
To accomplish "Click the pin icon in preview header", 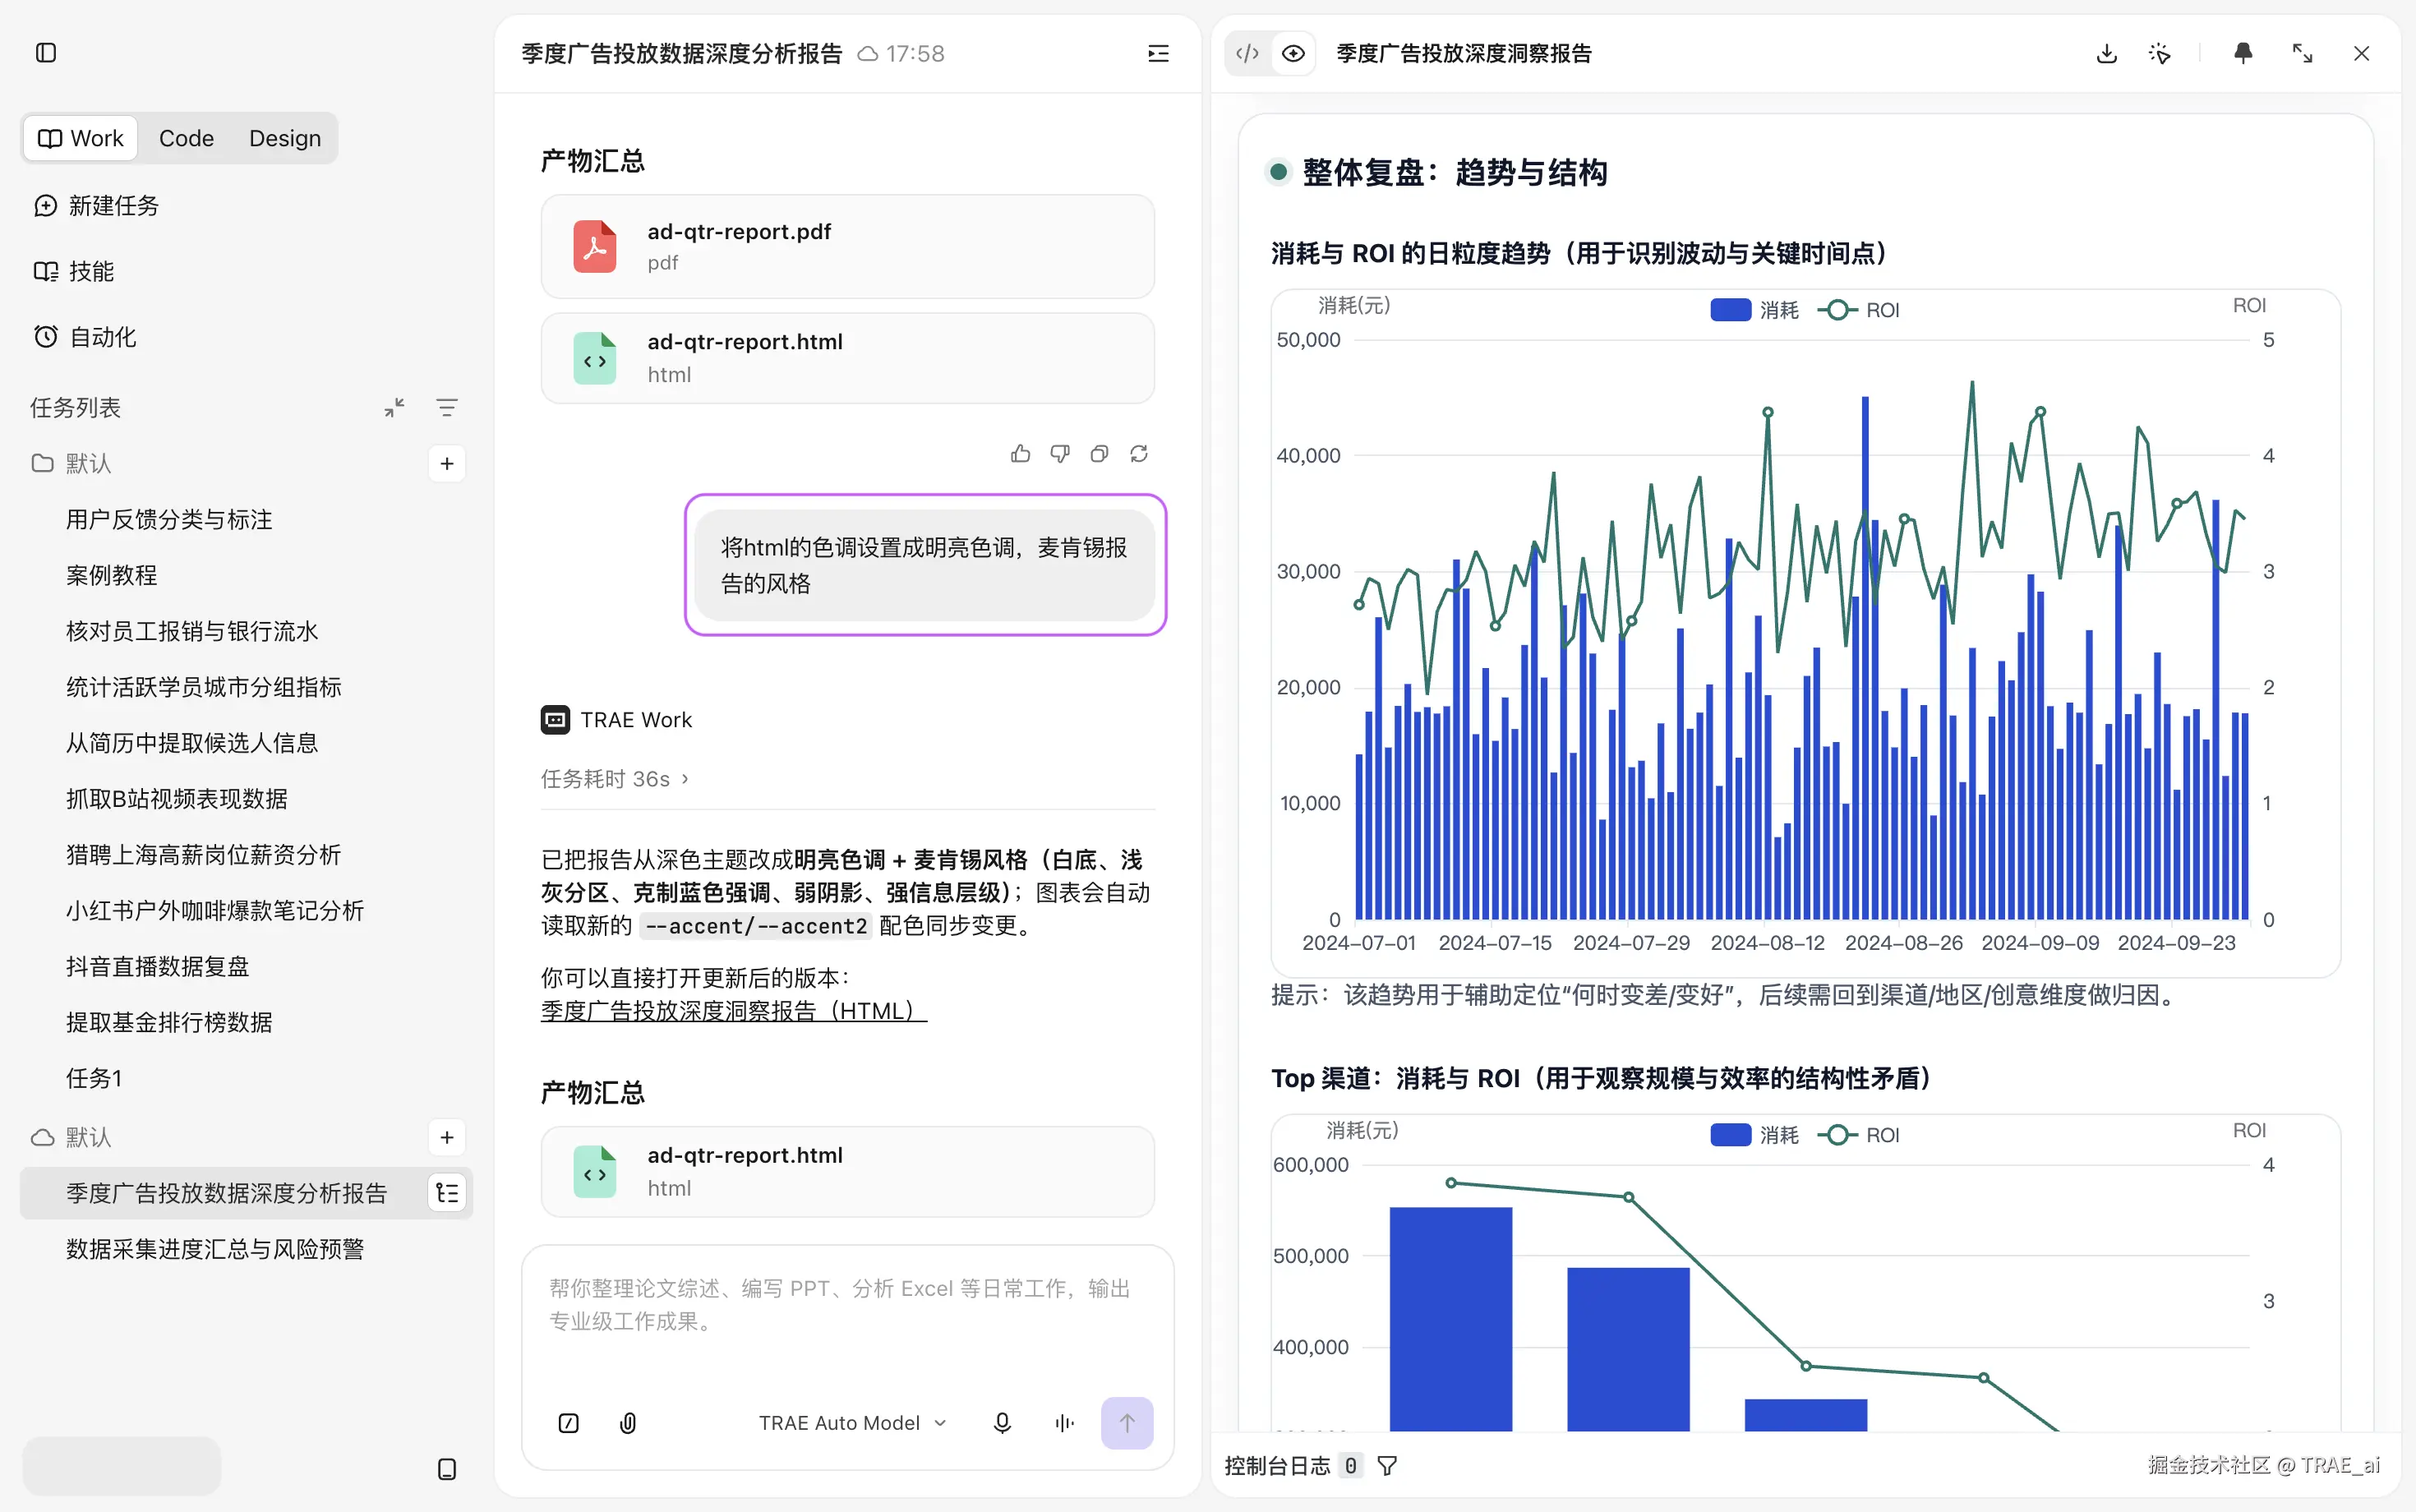I will coord(2243,54).
